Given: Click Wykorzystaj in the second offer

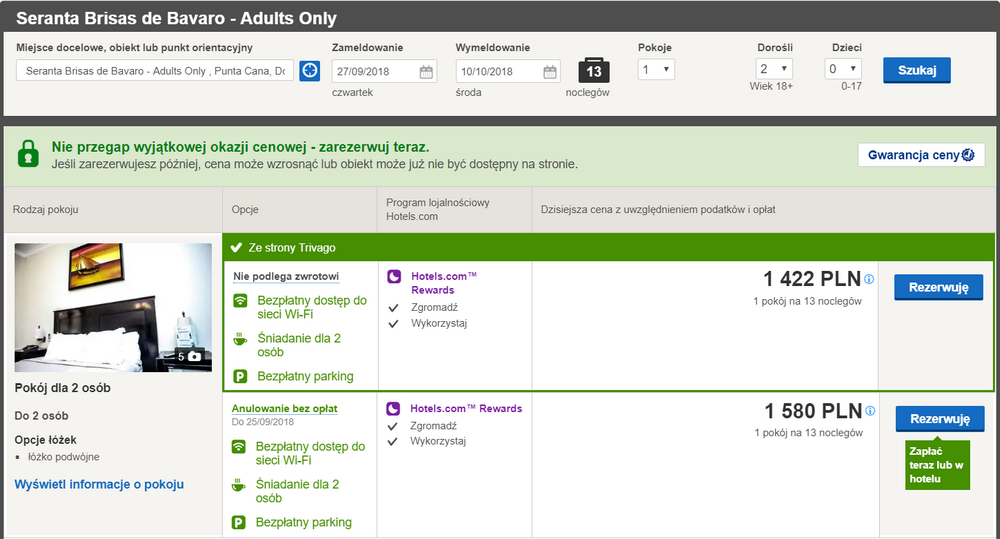Looking at the screenshot, I should (438, 441).
